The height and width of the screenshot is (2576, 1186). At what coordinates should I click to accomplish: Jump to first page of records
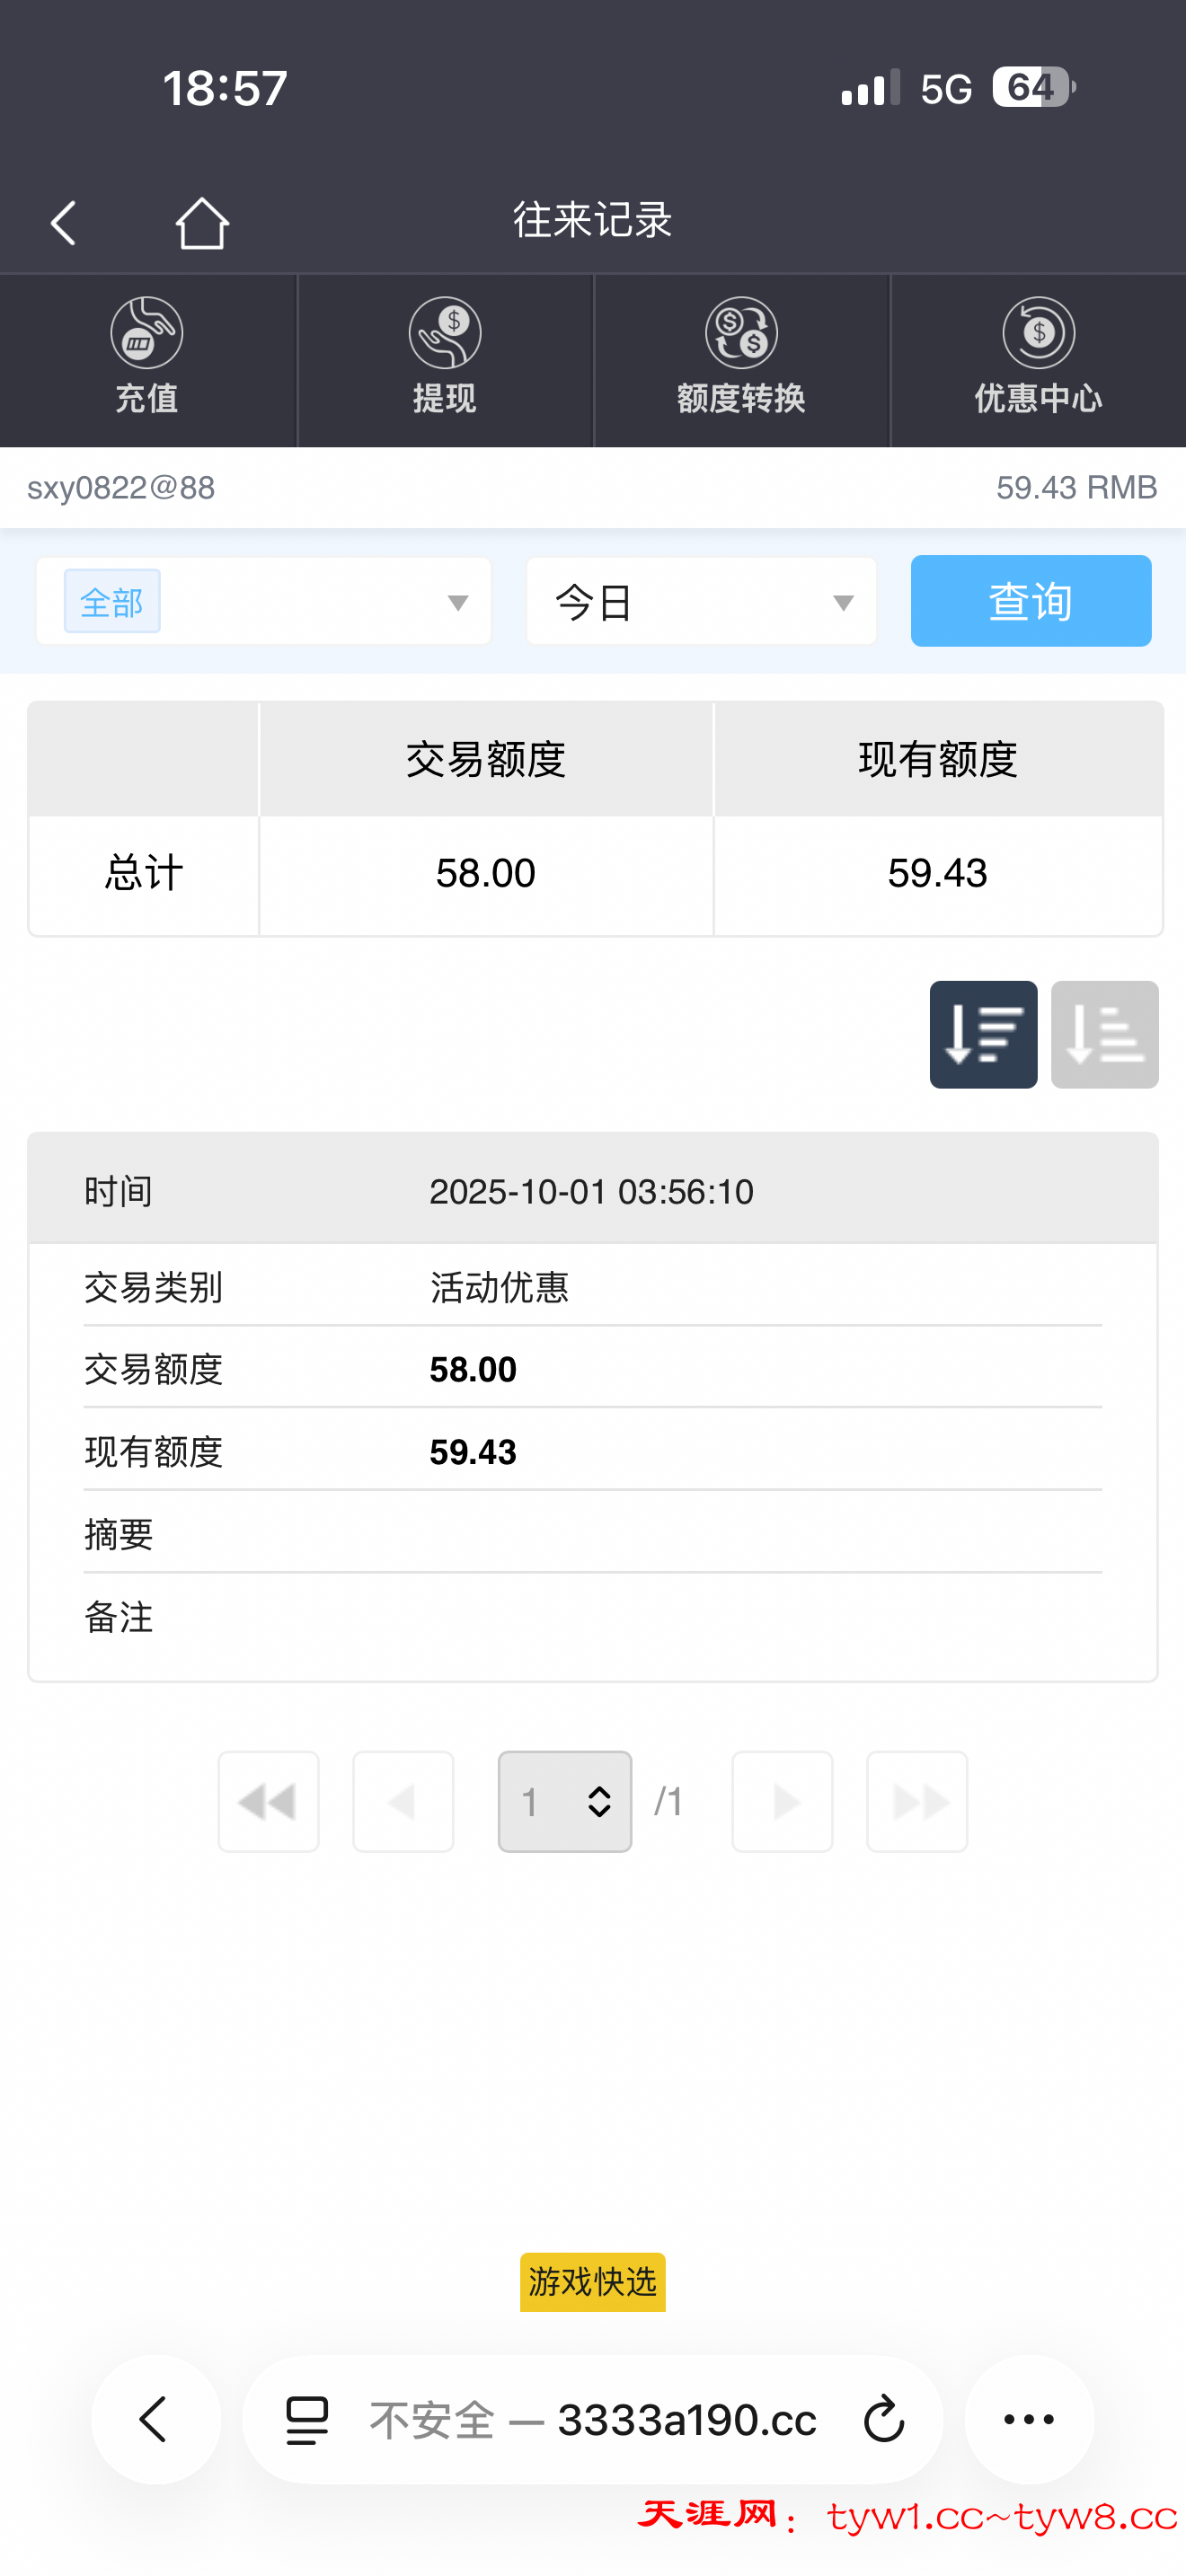[268, 1801]
